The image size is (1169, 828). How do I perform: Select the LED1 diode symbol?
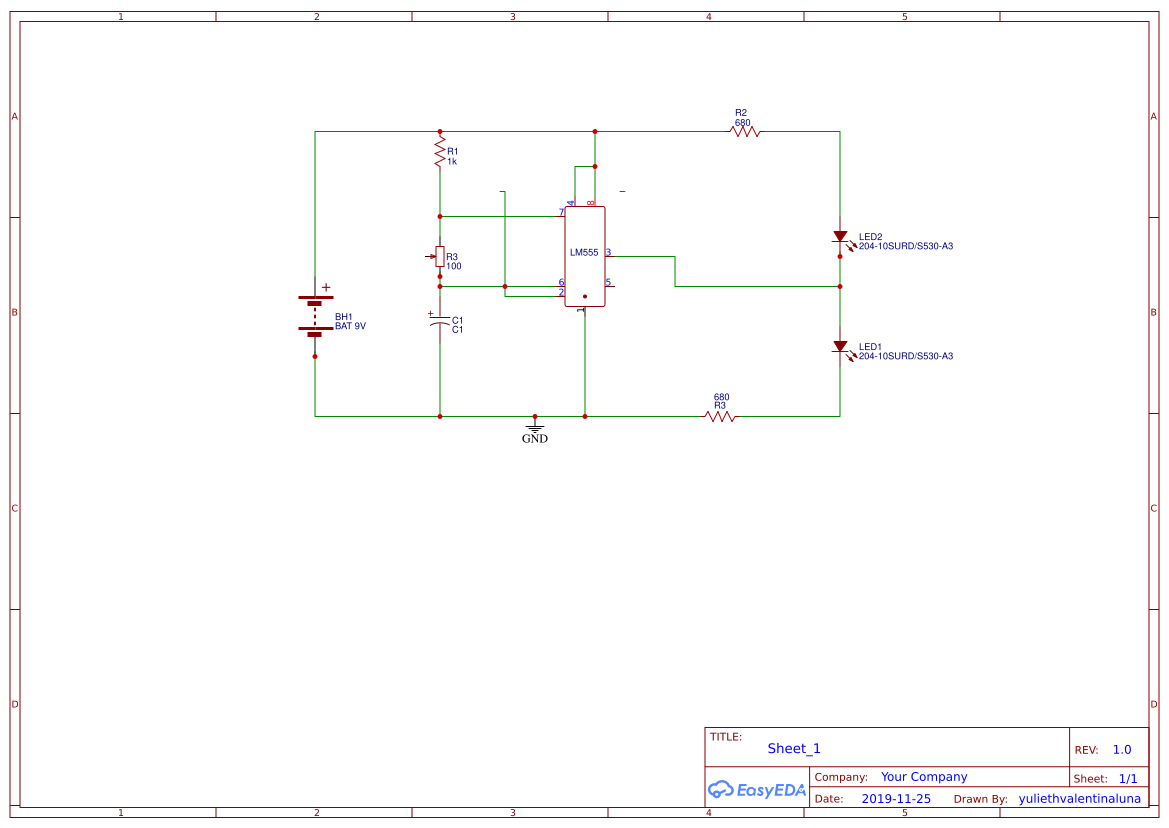841,348
